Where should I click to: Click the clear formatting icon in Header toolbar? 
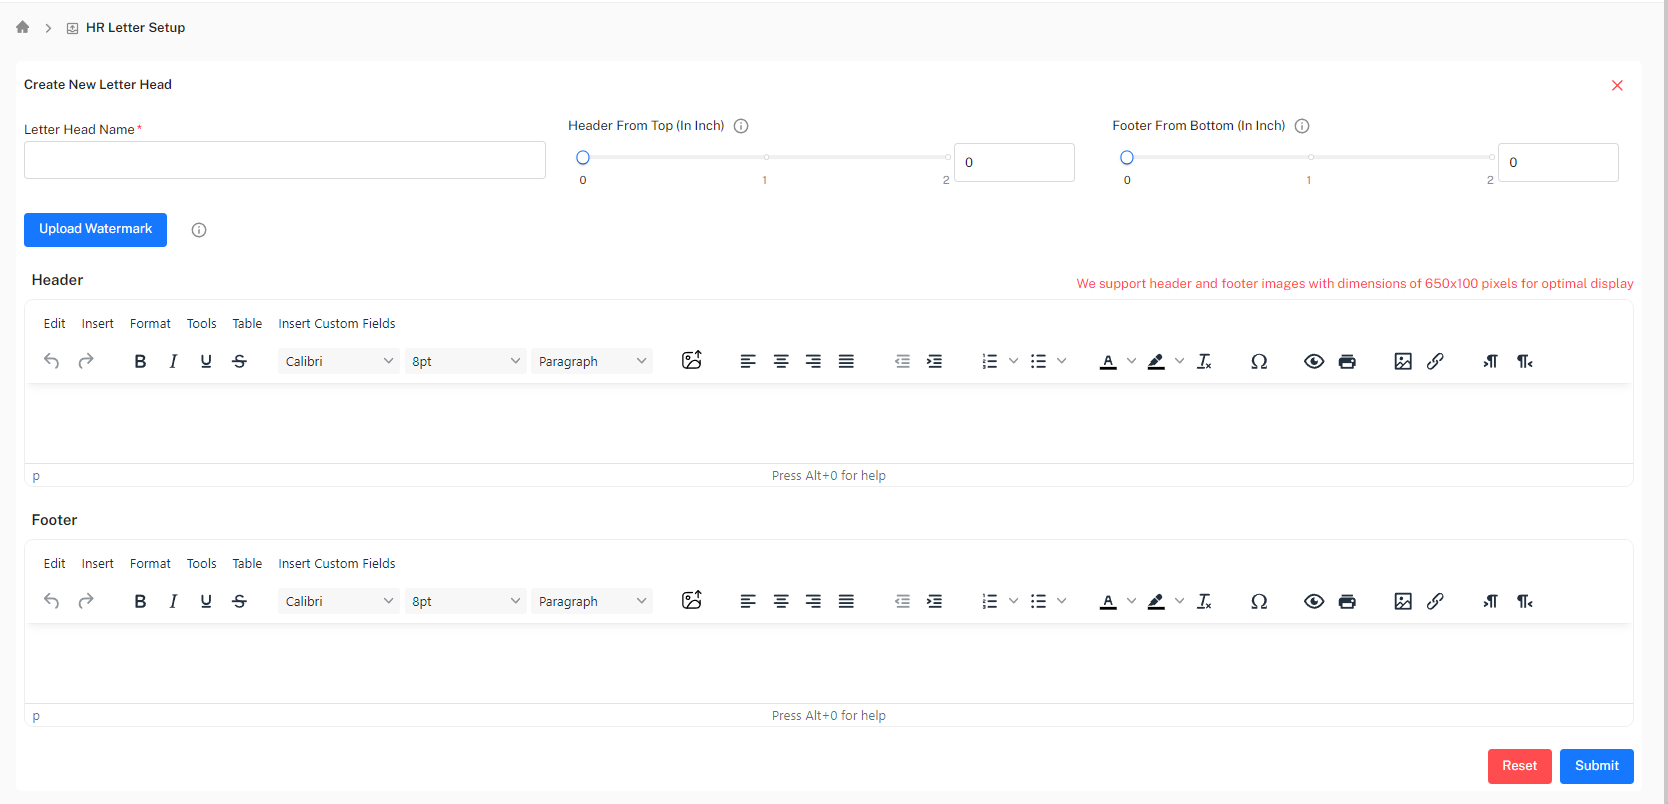click(x=1204, y=361)
